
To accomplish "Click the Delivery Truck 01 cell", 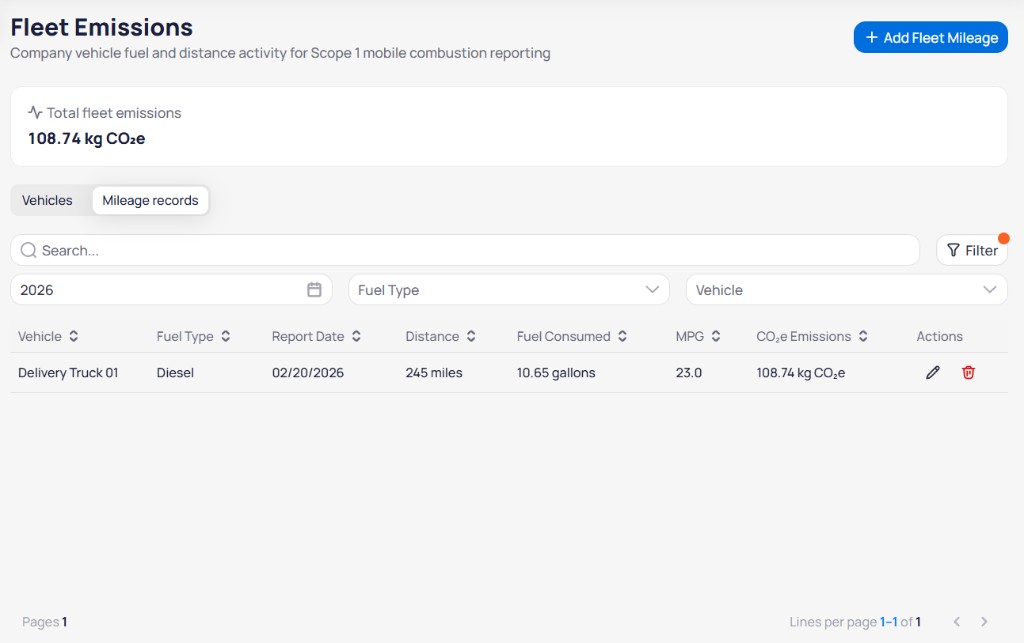I will click(68, 373).
